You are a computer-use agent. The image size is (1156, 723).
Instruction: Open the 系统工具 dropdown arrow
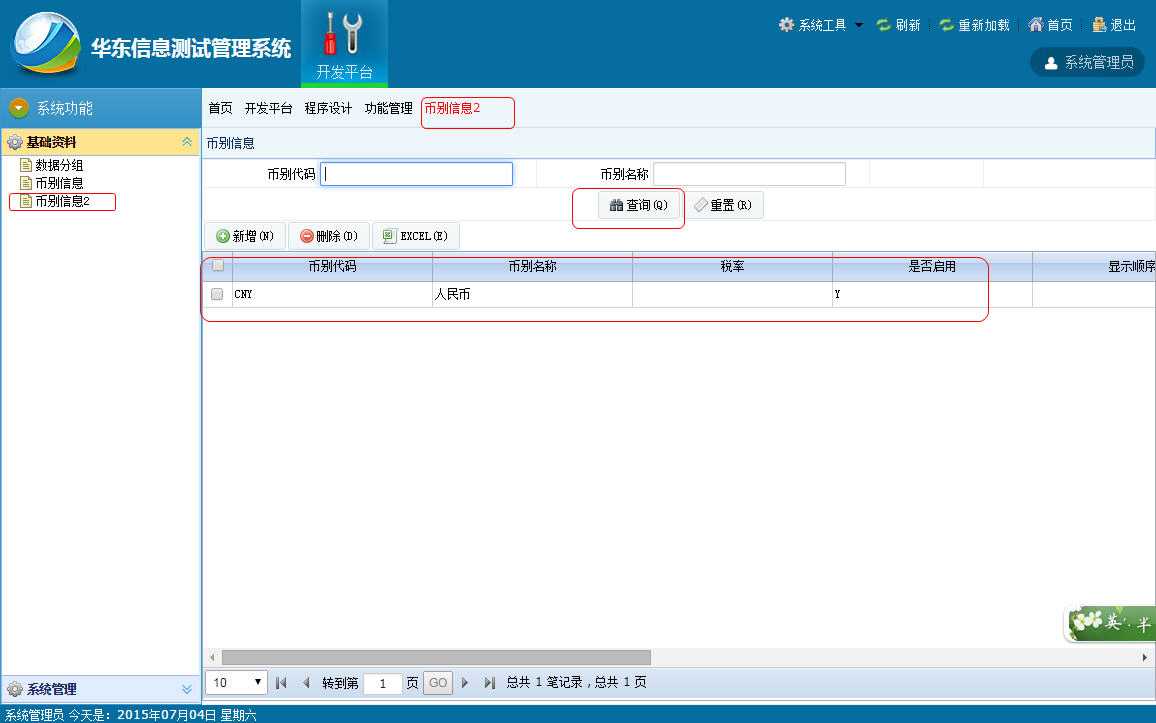click(x=859, y=25)
